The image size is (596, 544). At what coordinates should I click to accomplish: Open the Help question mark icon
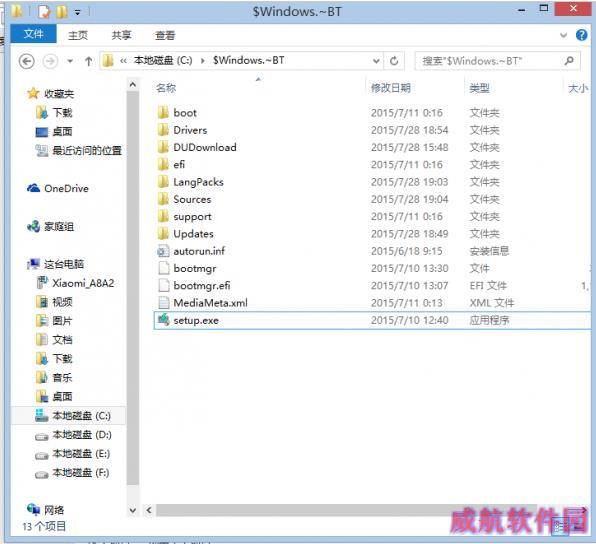pos(582,35)
